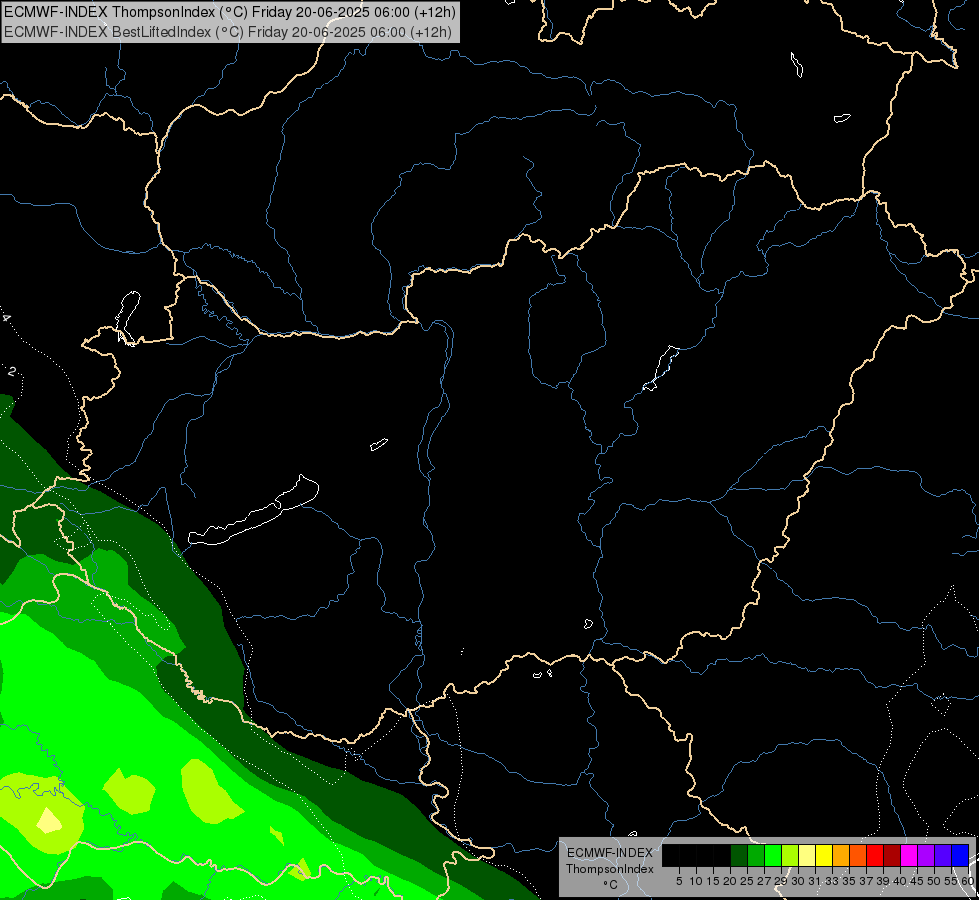Click the purple 45–50 legend swatch
The image size is (979, 900).
pos(926,855)
